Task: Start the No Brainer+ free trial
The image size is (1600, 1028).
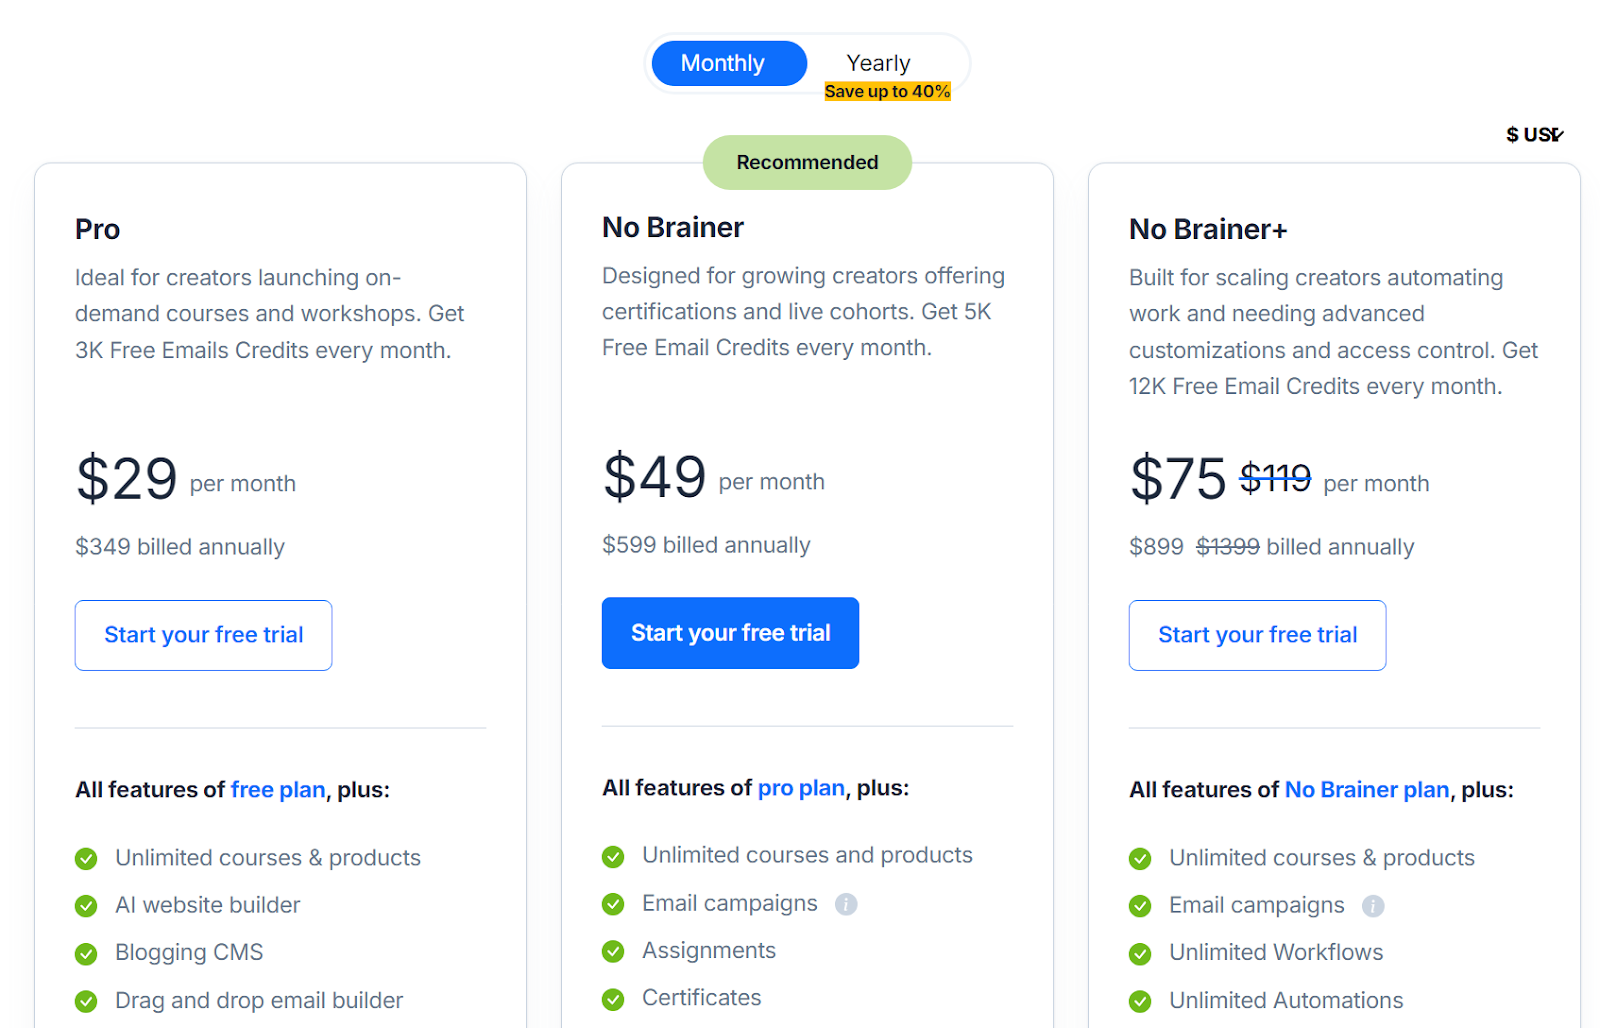Action: coord(1257,634)
